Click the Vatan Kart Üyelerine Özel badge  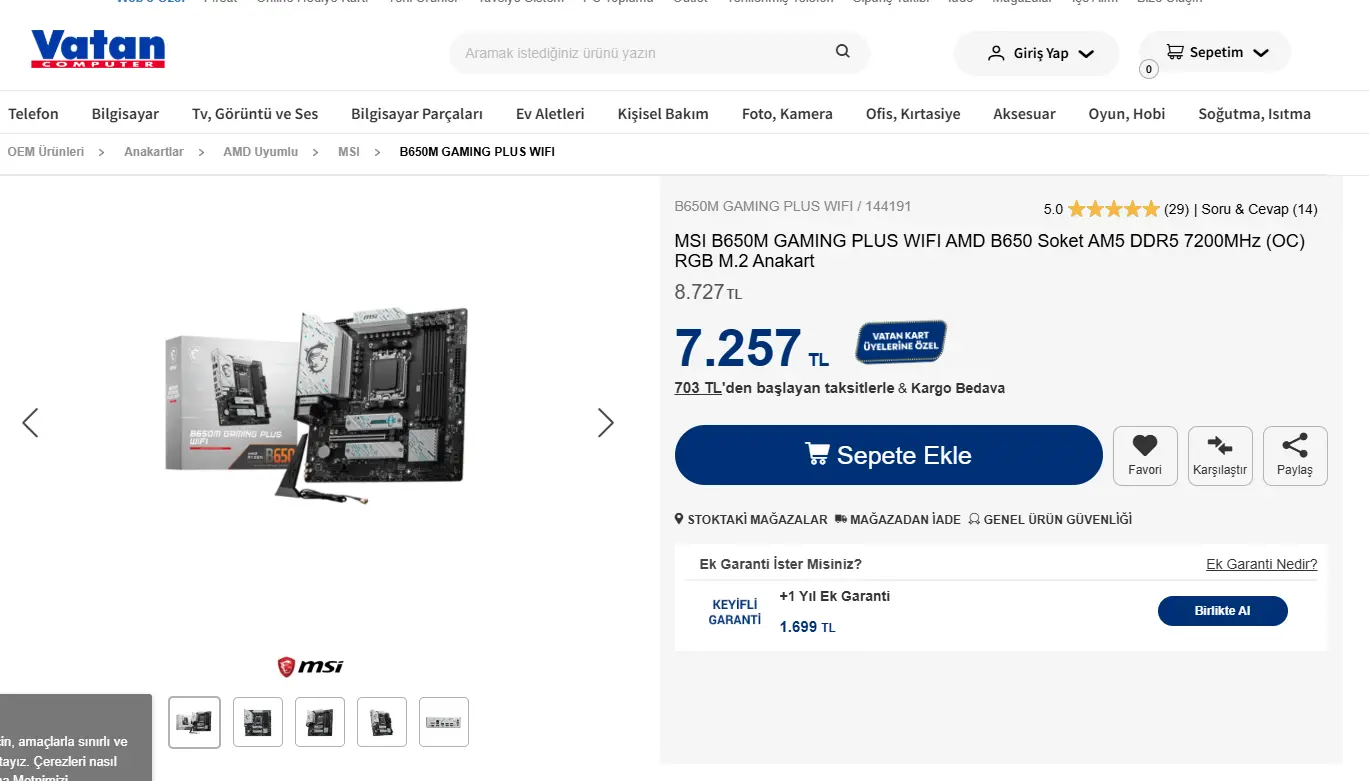coord(901,342)
